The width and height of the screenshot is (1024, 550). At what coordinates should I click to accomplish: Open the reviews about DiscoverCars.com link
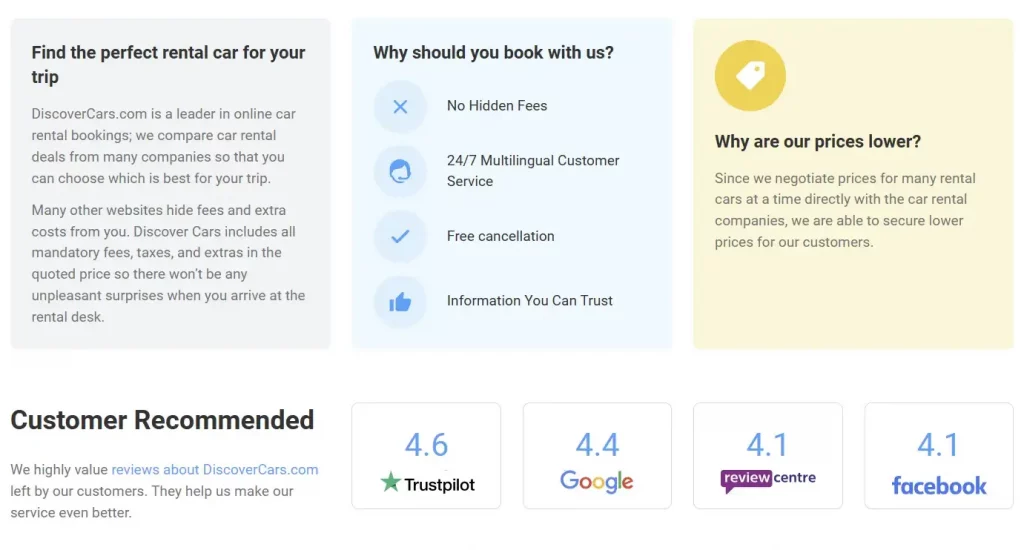pos(215,469)
